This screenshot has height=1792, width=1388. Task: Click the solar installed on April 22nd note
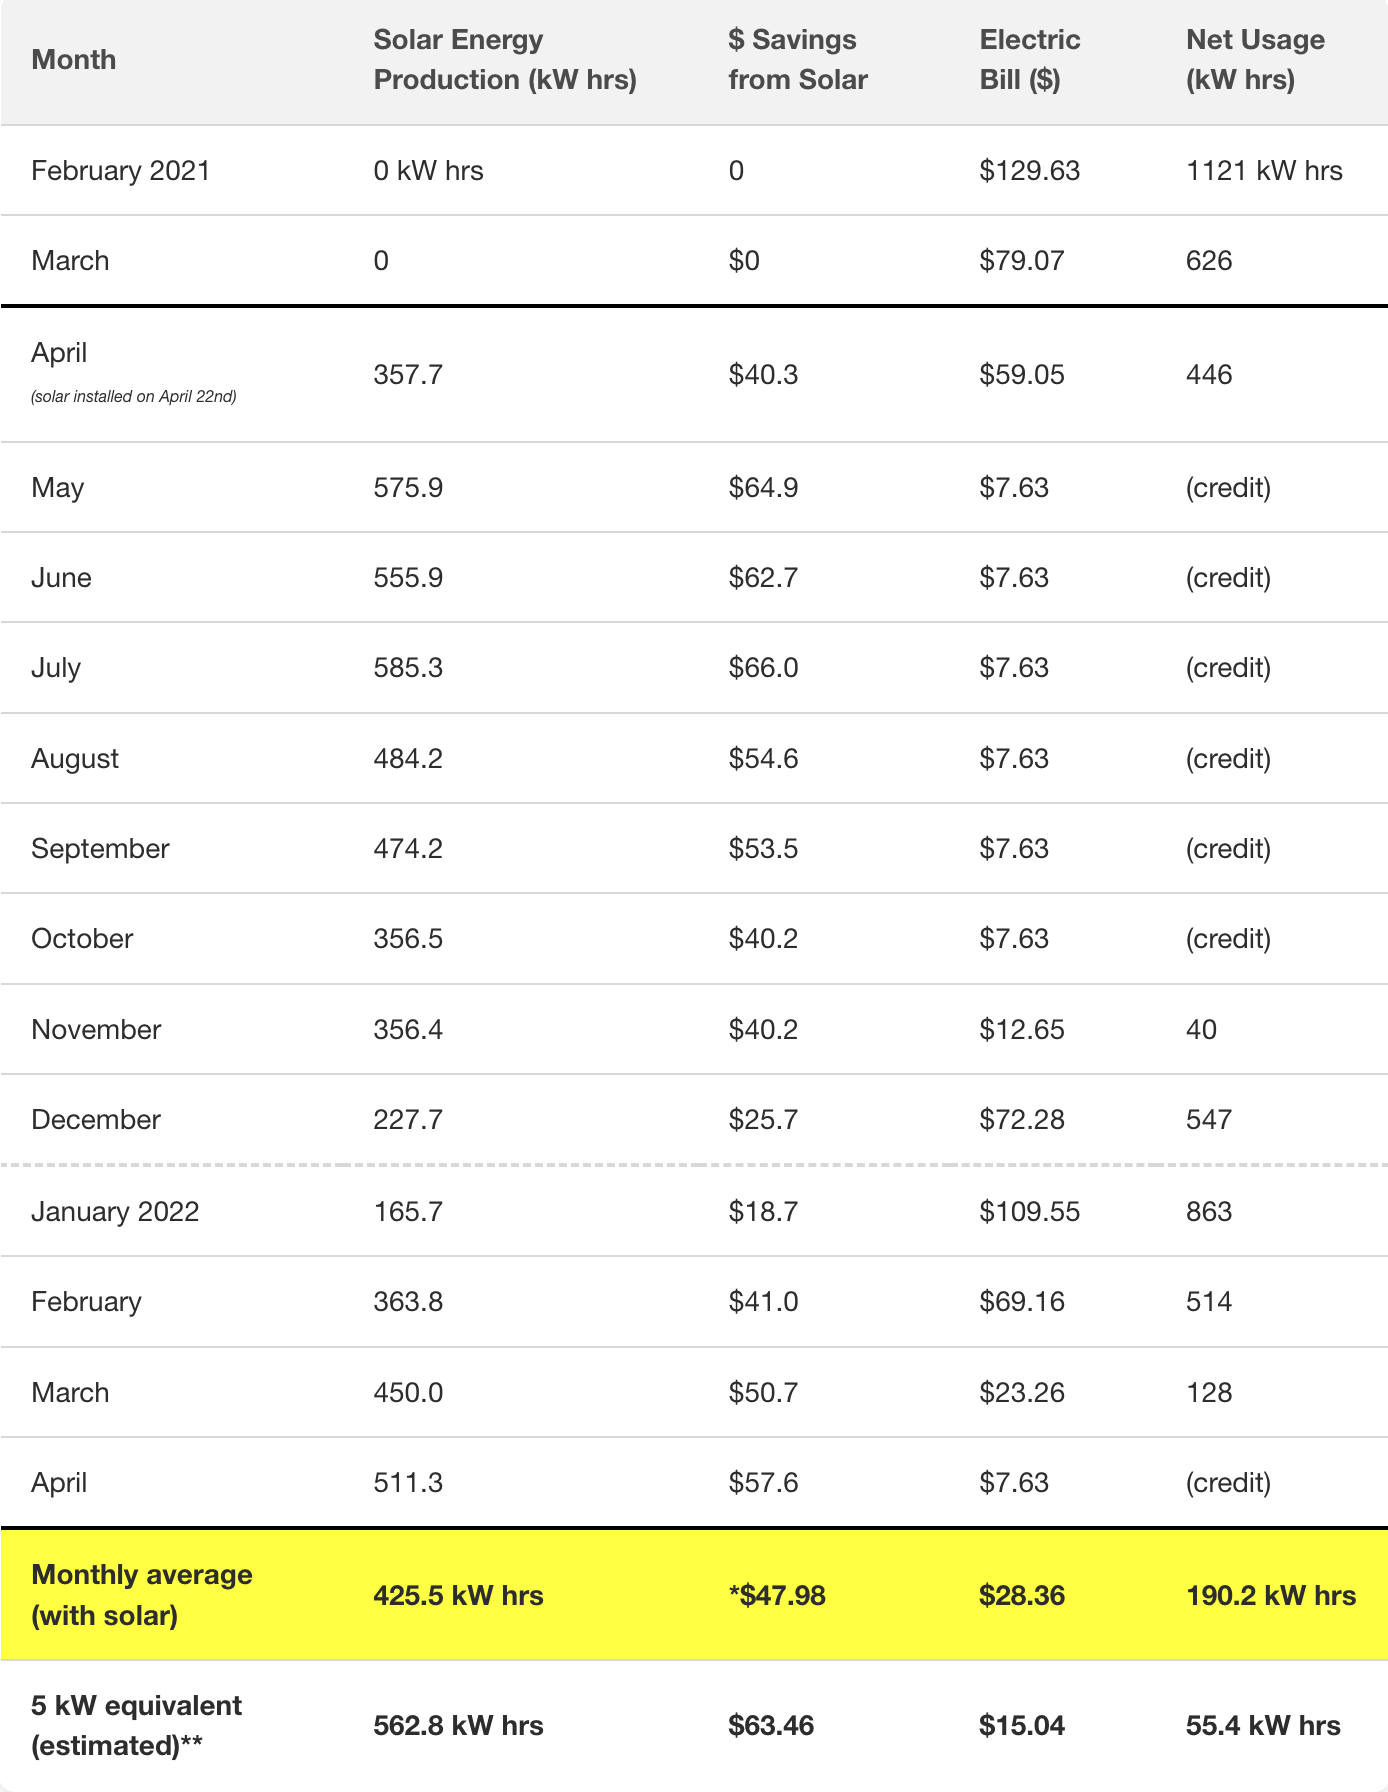tap(134, 397)
